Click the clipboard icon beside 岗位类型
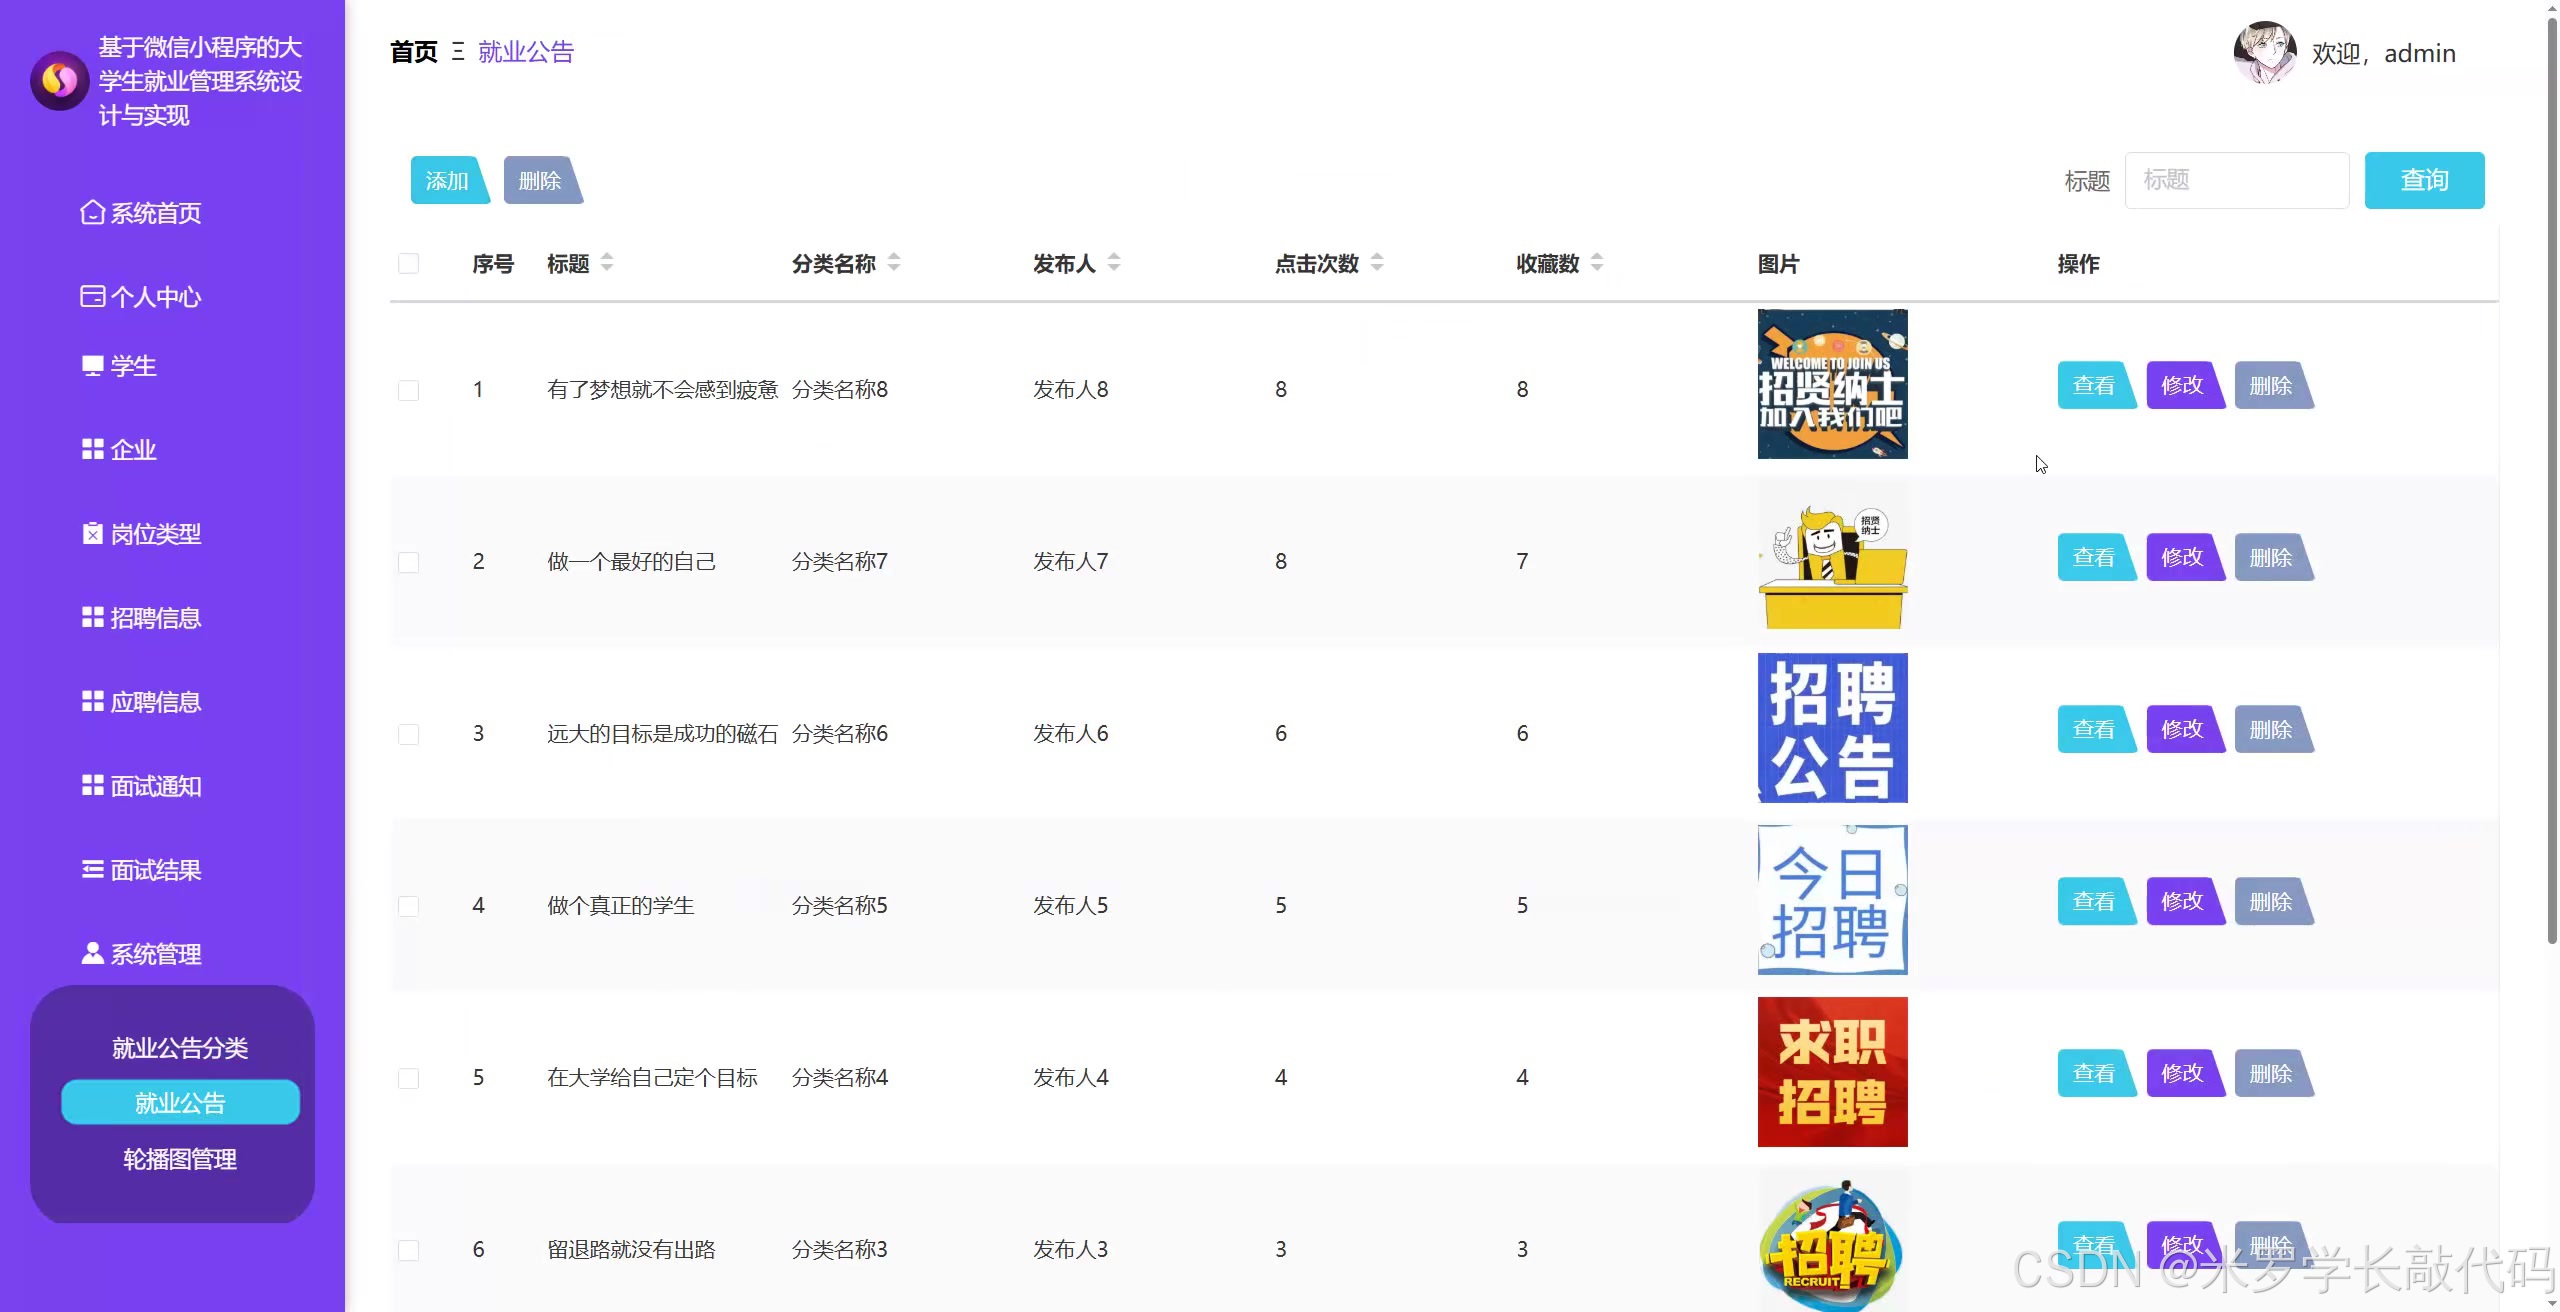The height and width of the screenshot is (1312, 2560). tap(92, 534)
